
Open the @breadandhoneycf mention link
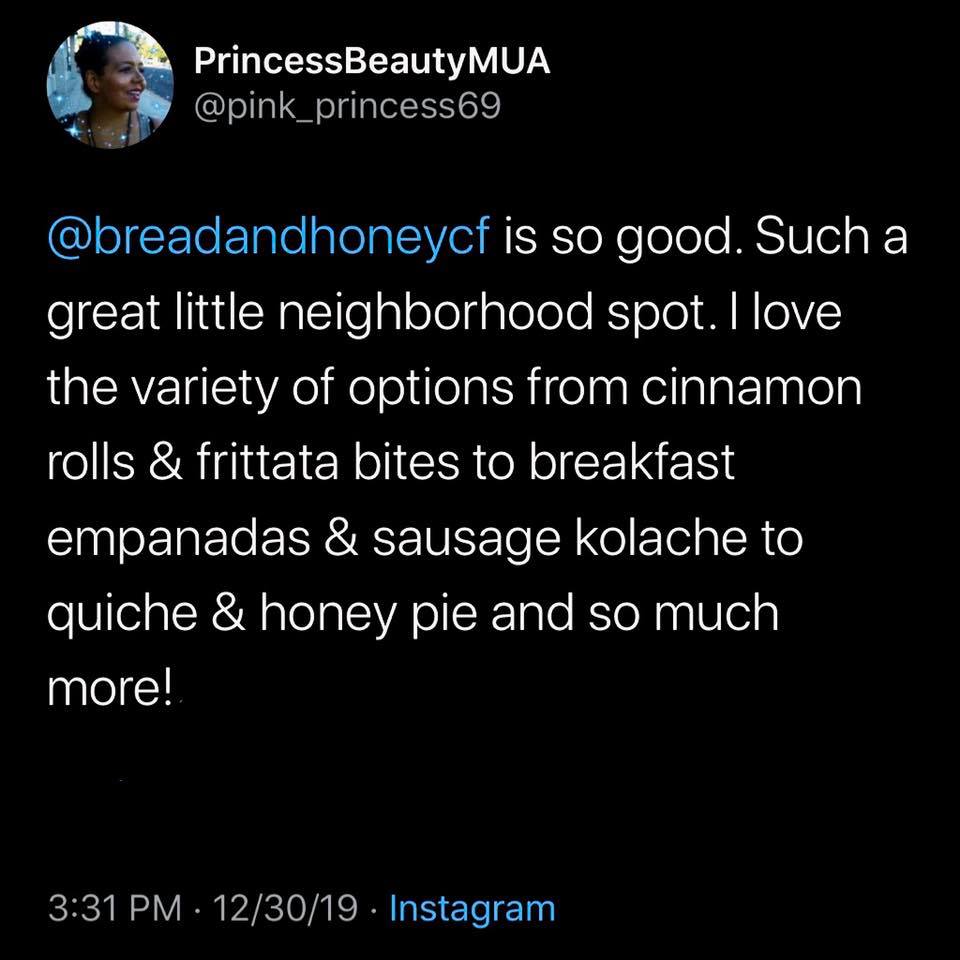pyautogui.click(x=268, y=236)
